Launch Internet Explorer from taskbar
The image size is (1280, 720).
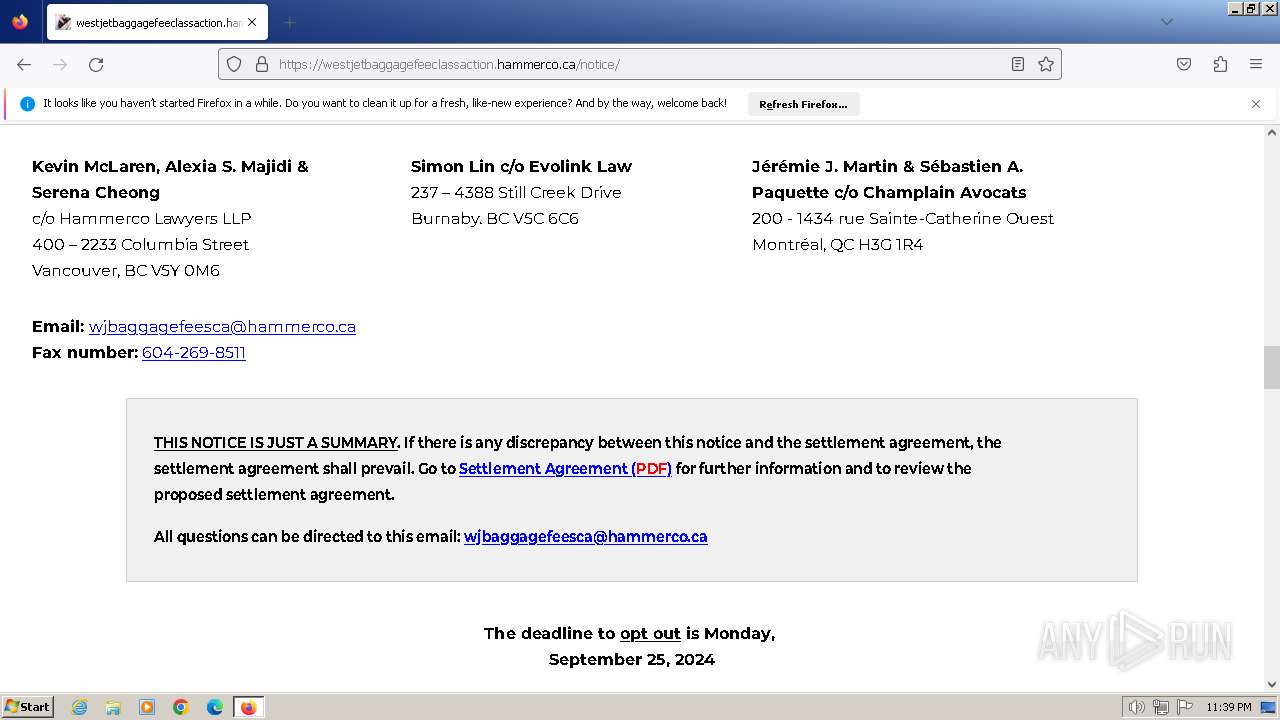[x=79, y=707]
